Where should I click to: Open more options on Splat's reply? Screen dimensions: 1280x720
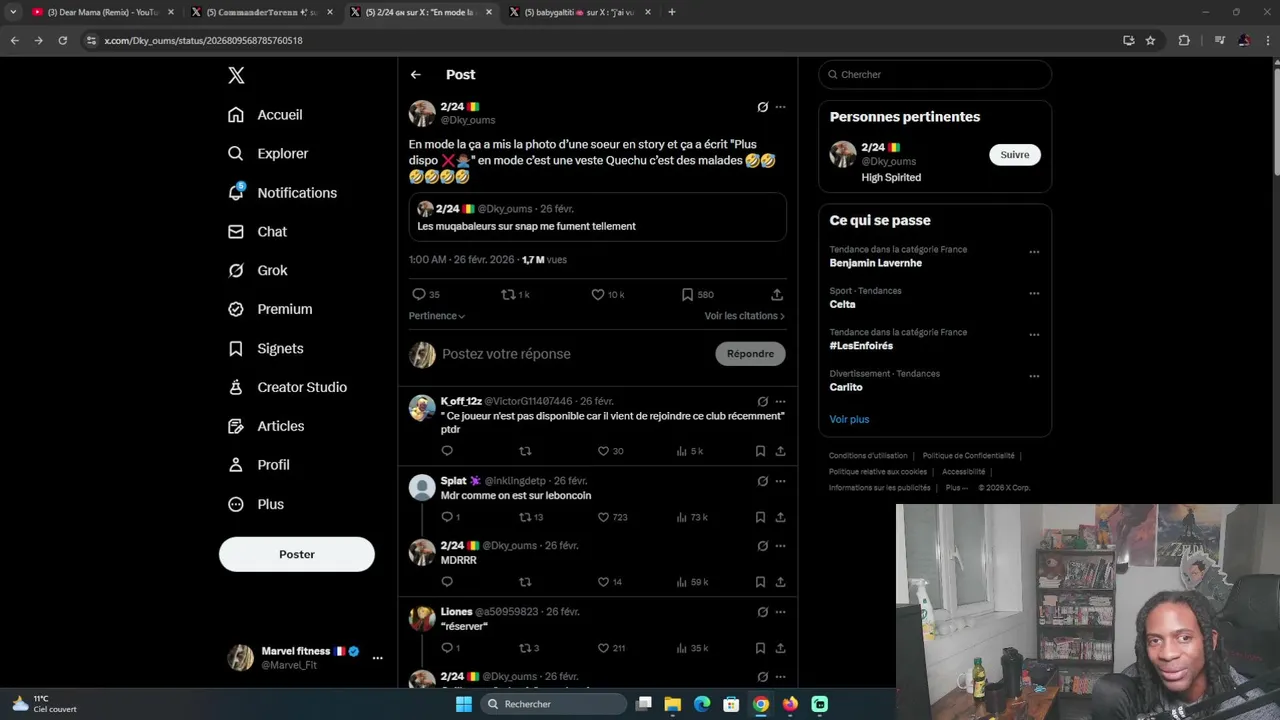coord(780,482)
